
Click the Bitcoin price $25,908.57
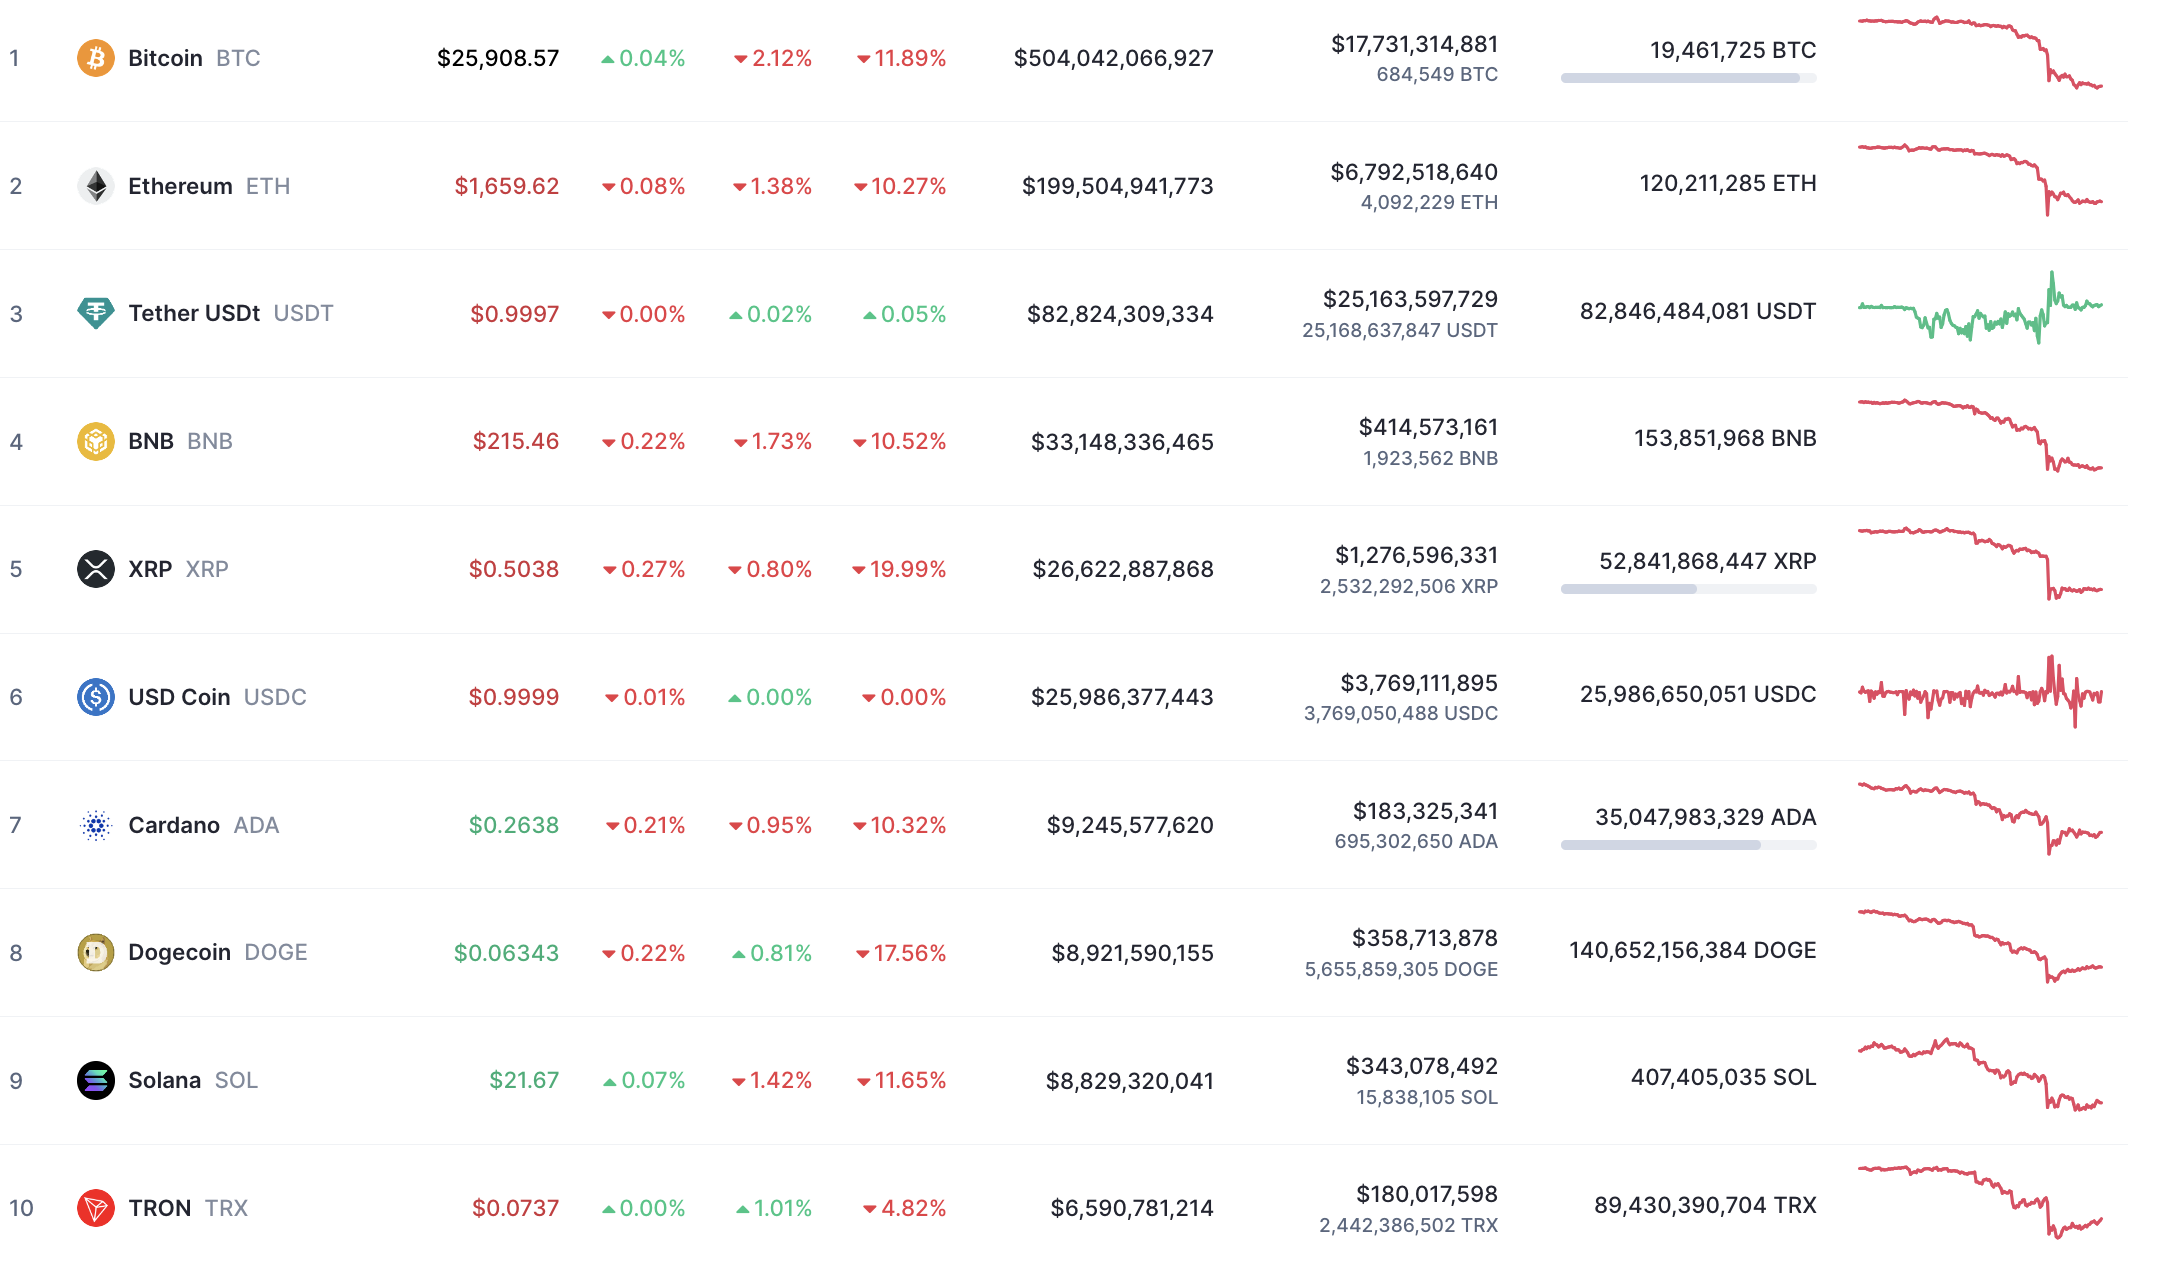497,58
